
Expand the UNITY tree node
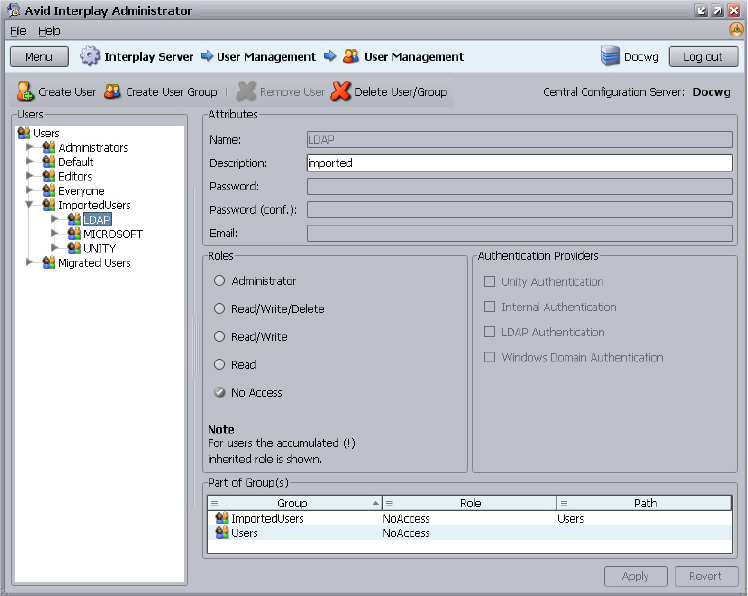pyautogui.click(x=55, y=248)
